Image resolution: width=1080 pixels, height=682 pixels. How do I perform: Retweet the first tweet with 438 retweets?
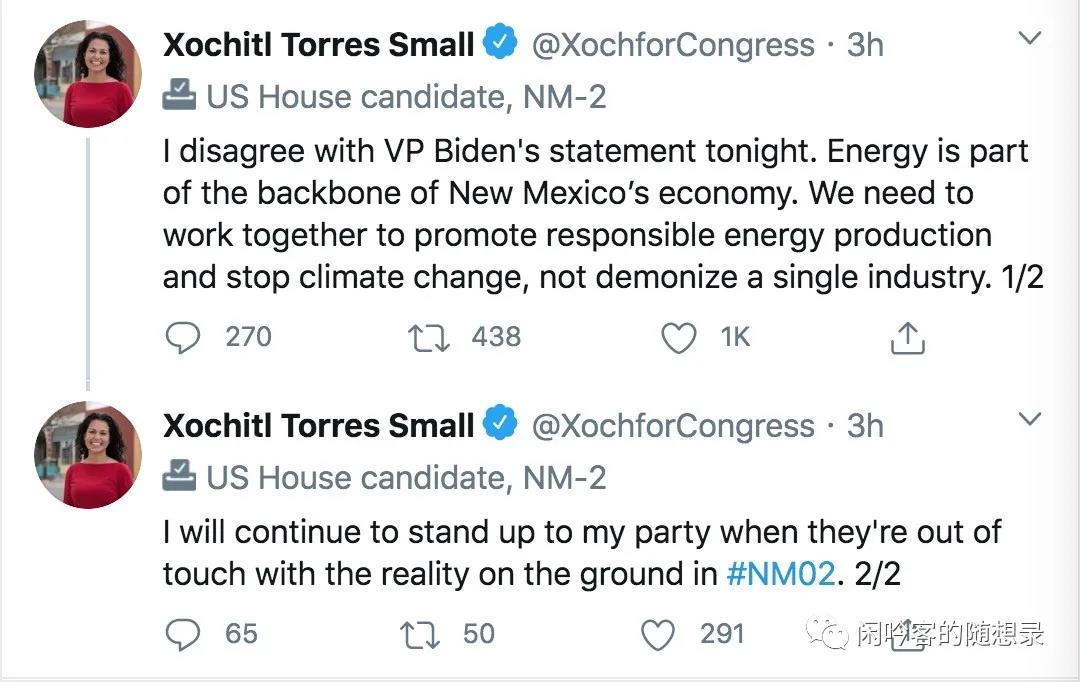point(429,337)
